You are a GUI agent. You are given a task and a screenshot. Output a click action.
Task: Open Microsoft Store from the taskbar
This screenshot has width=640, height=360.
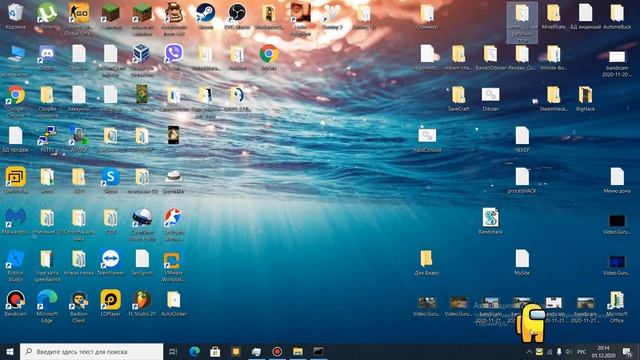pos(215,351)
